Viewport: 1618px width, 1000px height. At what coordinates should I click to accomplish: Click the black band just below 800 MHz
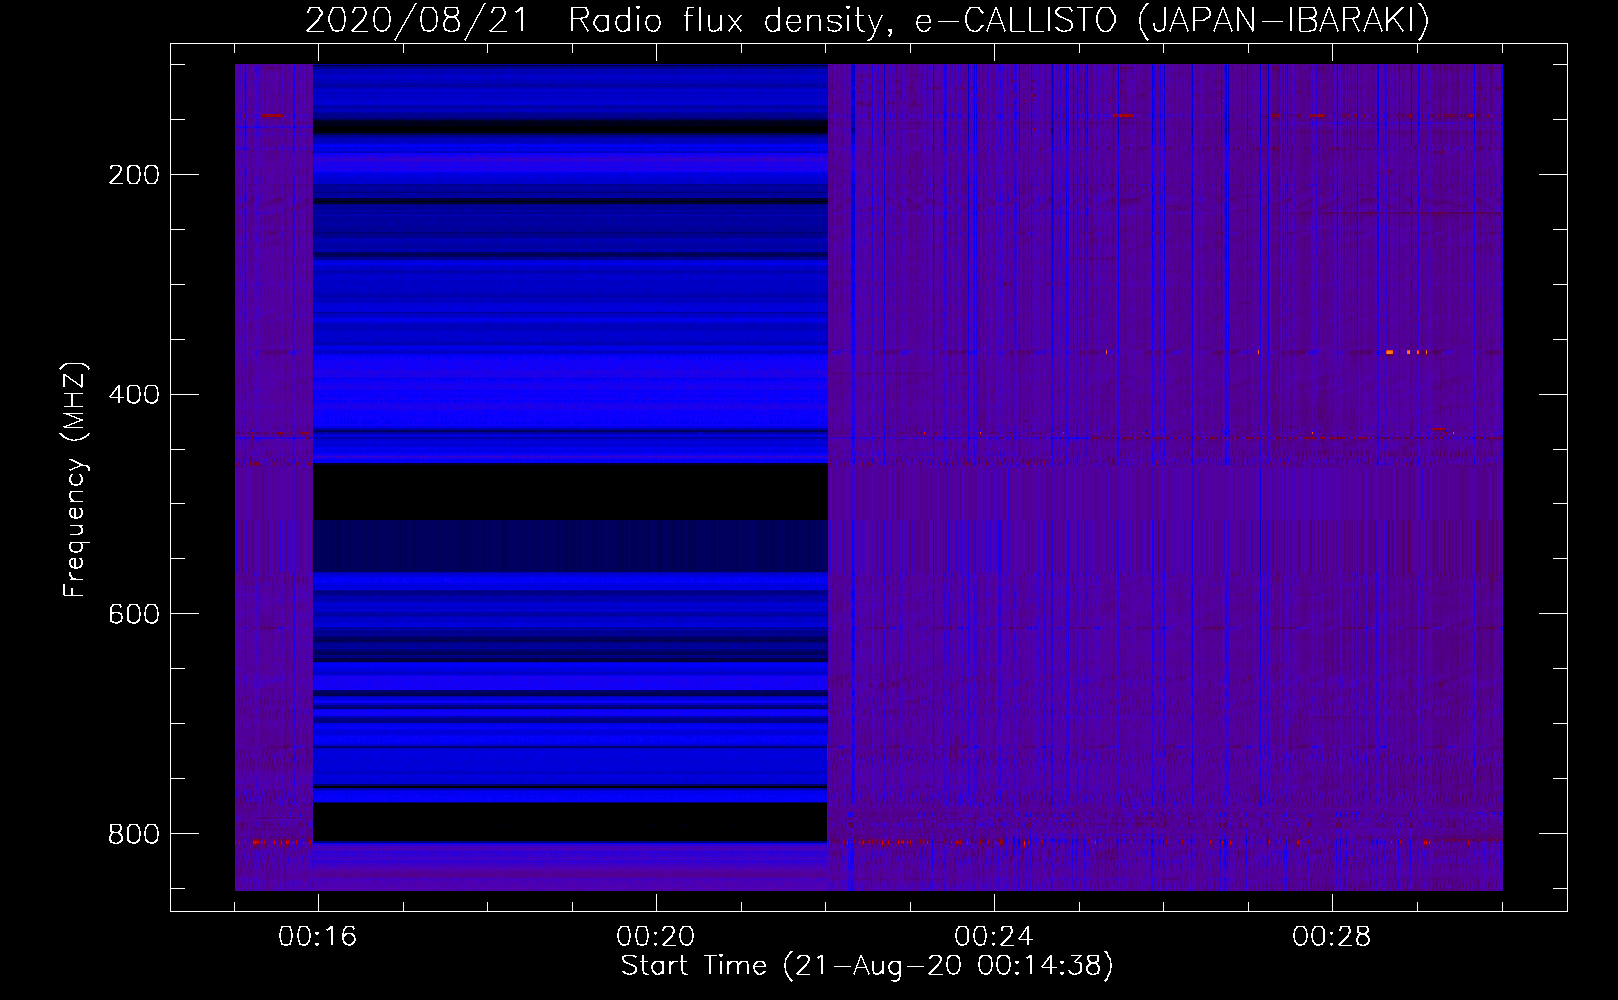click(570, 822)
